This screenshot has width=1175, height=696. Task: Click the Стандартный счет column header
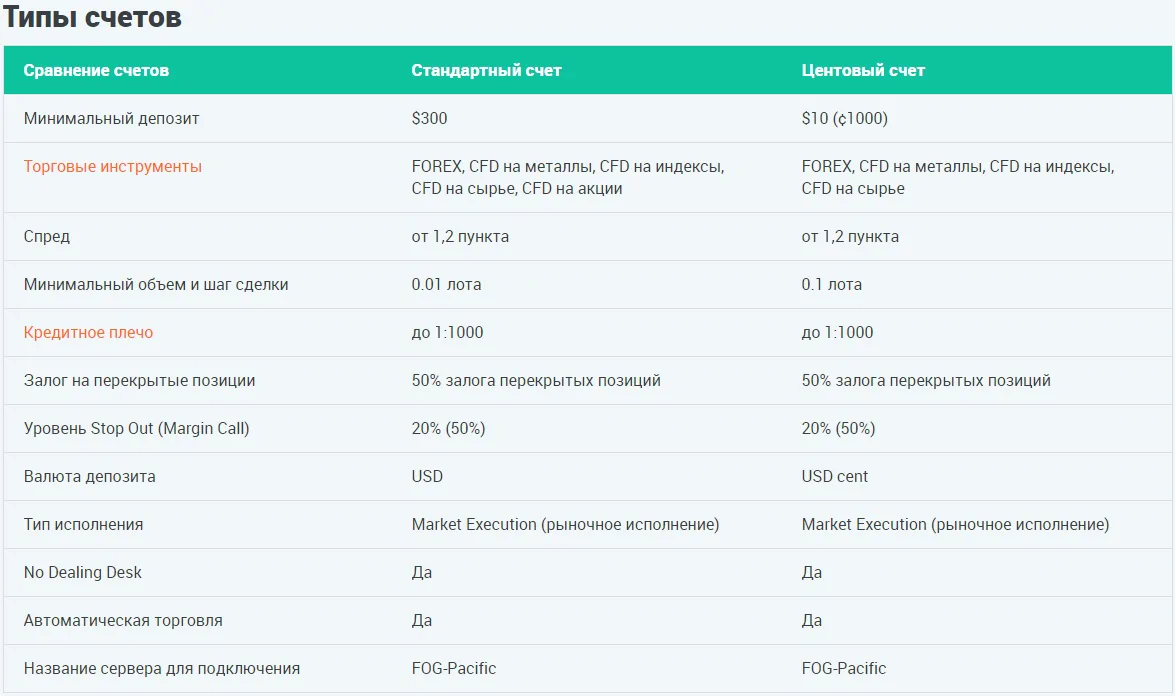point(486,70)
